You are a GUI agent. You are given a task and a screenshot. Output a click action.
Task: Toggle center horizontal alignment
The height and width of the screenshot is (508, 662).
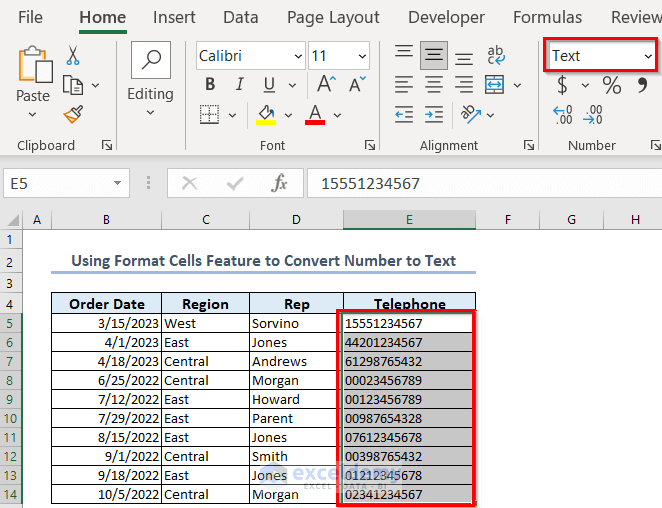433,86
